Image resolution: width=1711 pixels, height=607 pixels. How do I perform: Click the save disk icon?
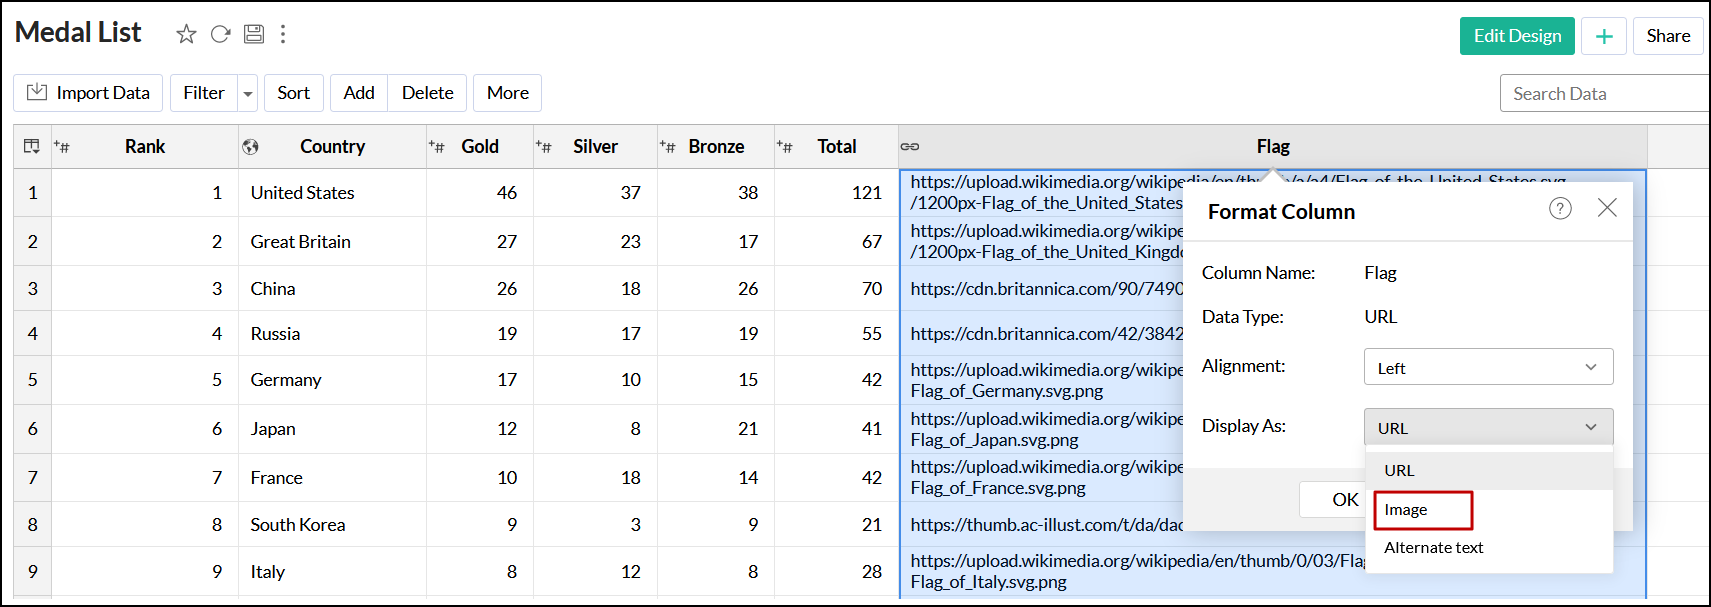pos(254,34)
